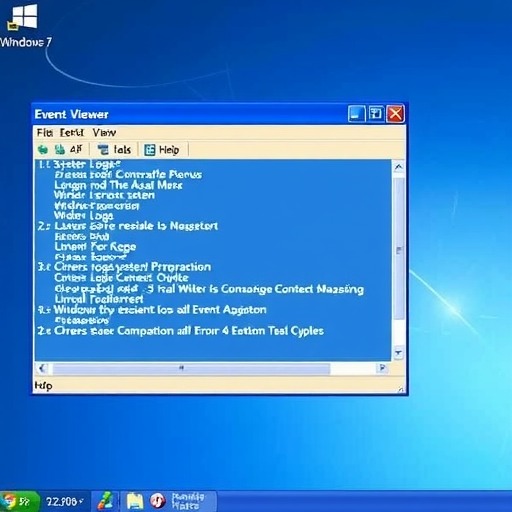Open the Windows 7 desktop shortcut
The image size is (512, 512).
[x=24, y=25]
